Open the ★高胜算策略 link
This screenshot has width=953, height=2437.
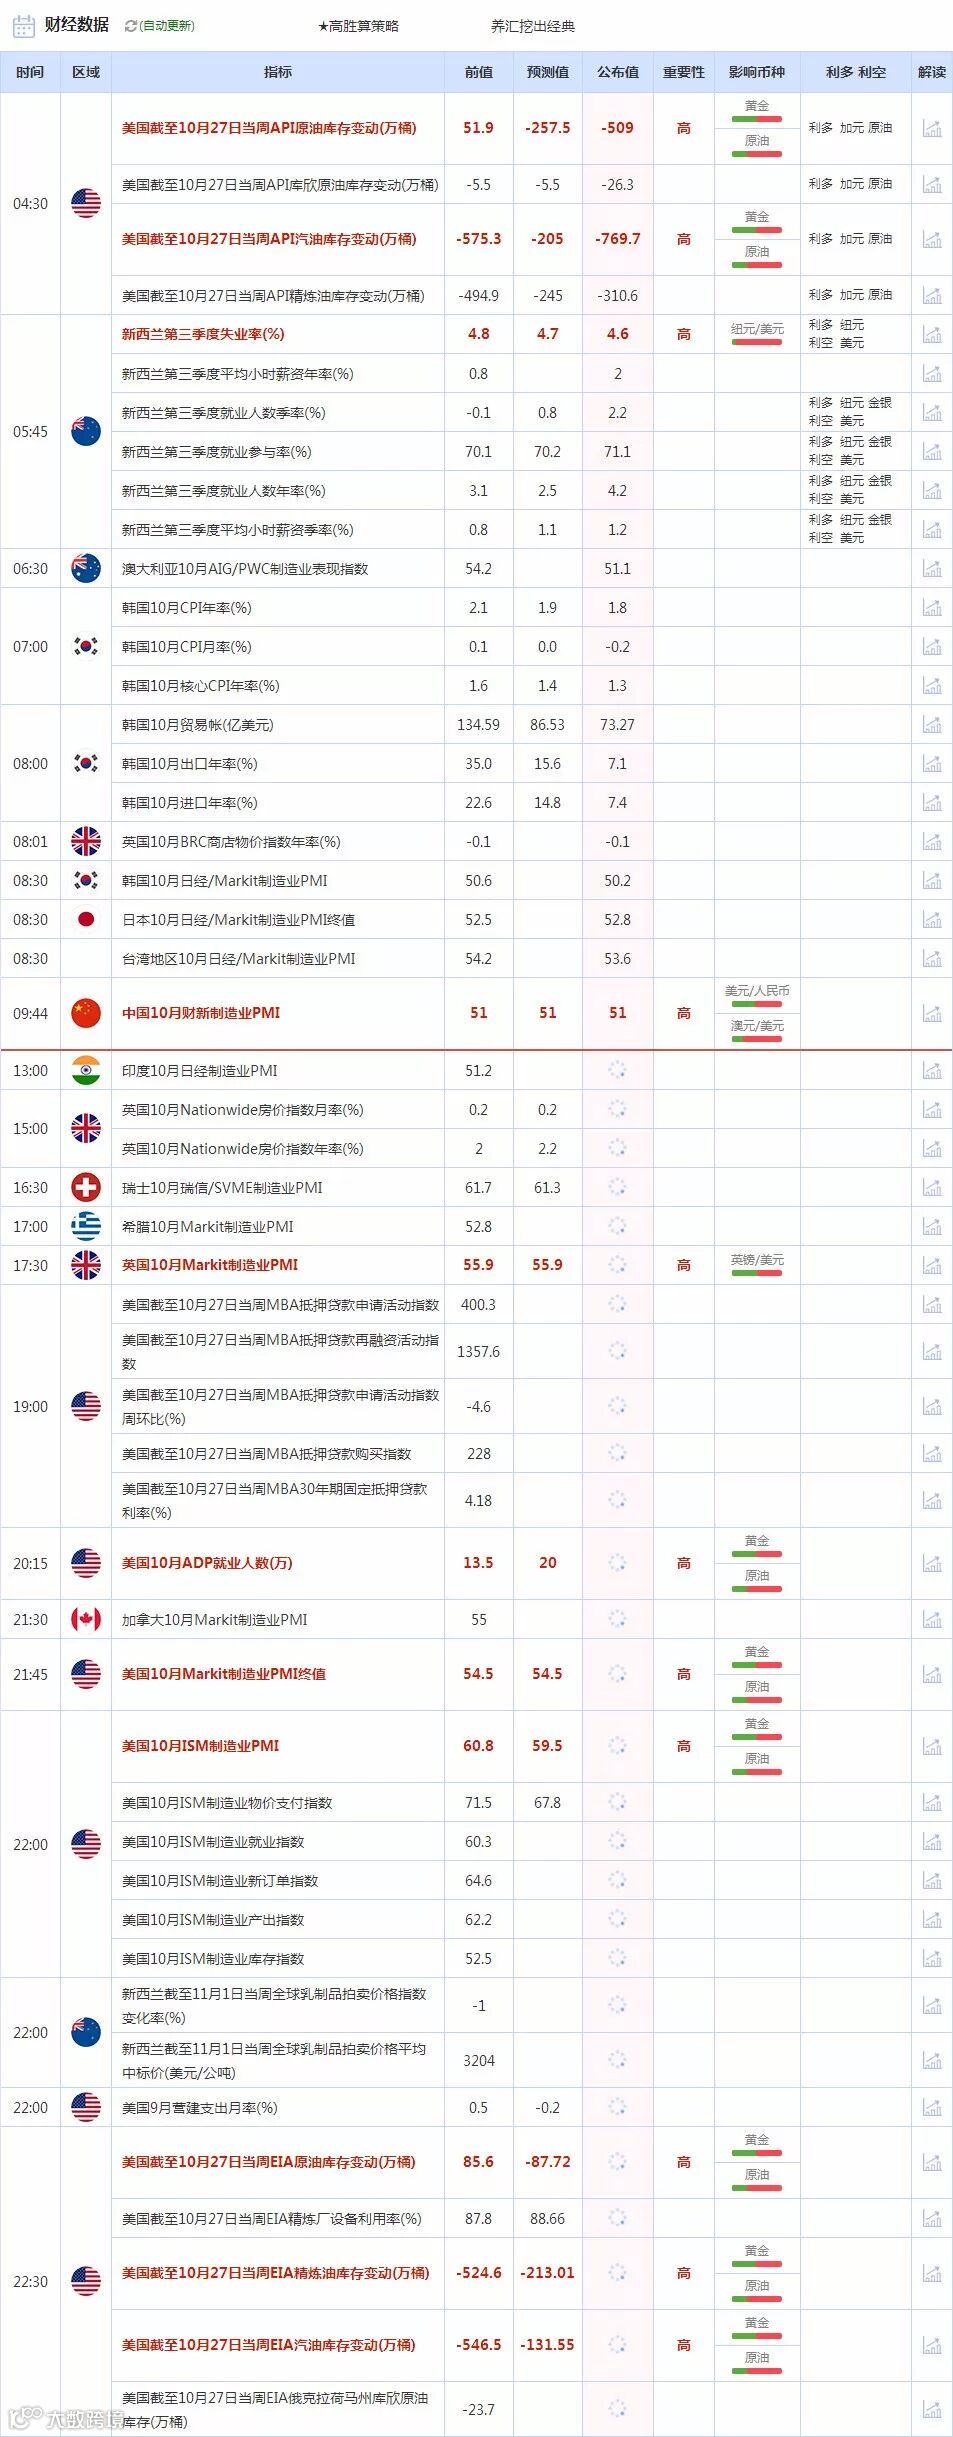click(x=358, y=26)
